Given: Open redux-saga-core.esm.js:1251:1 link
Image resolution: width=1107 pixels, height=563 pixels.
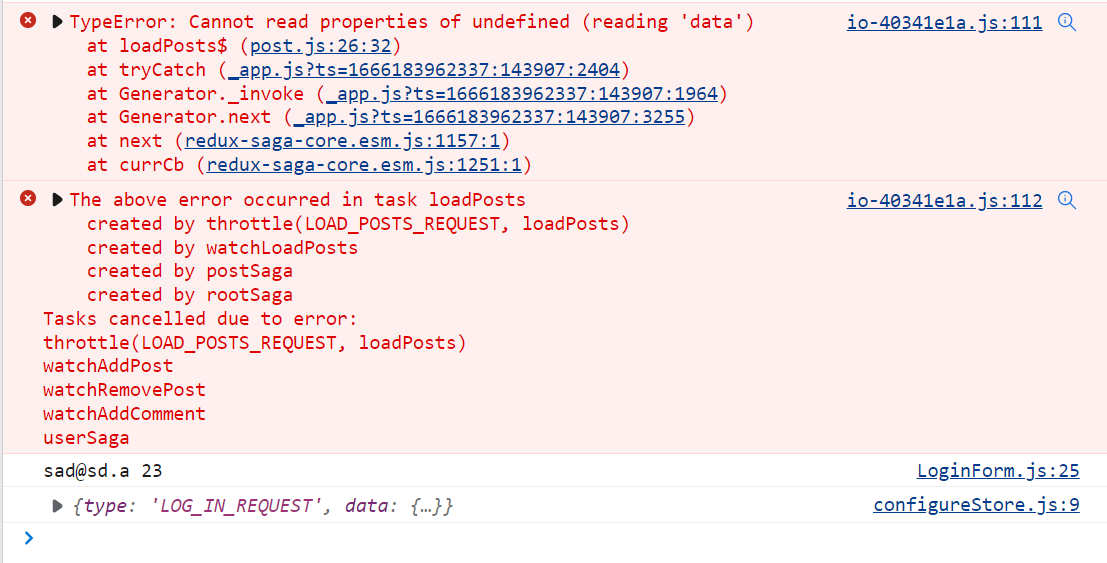Looking at the screenshot, I should (x=364, y=165).
